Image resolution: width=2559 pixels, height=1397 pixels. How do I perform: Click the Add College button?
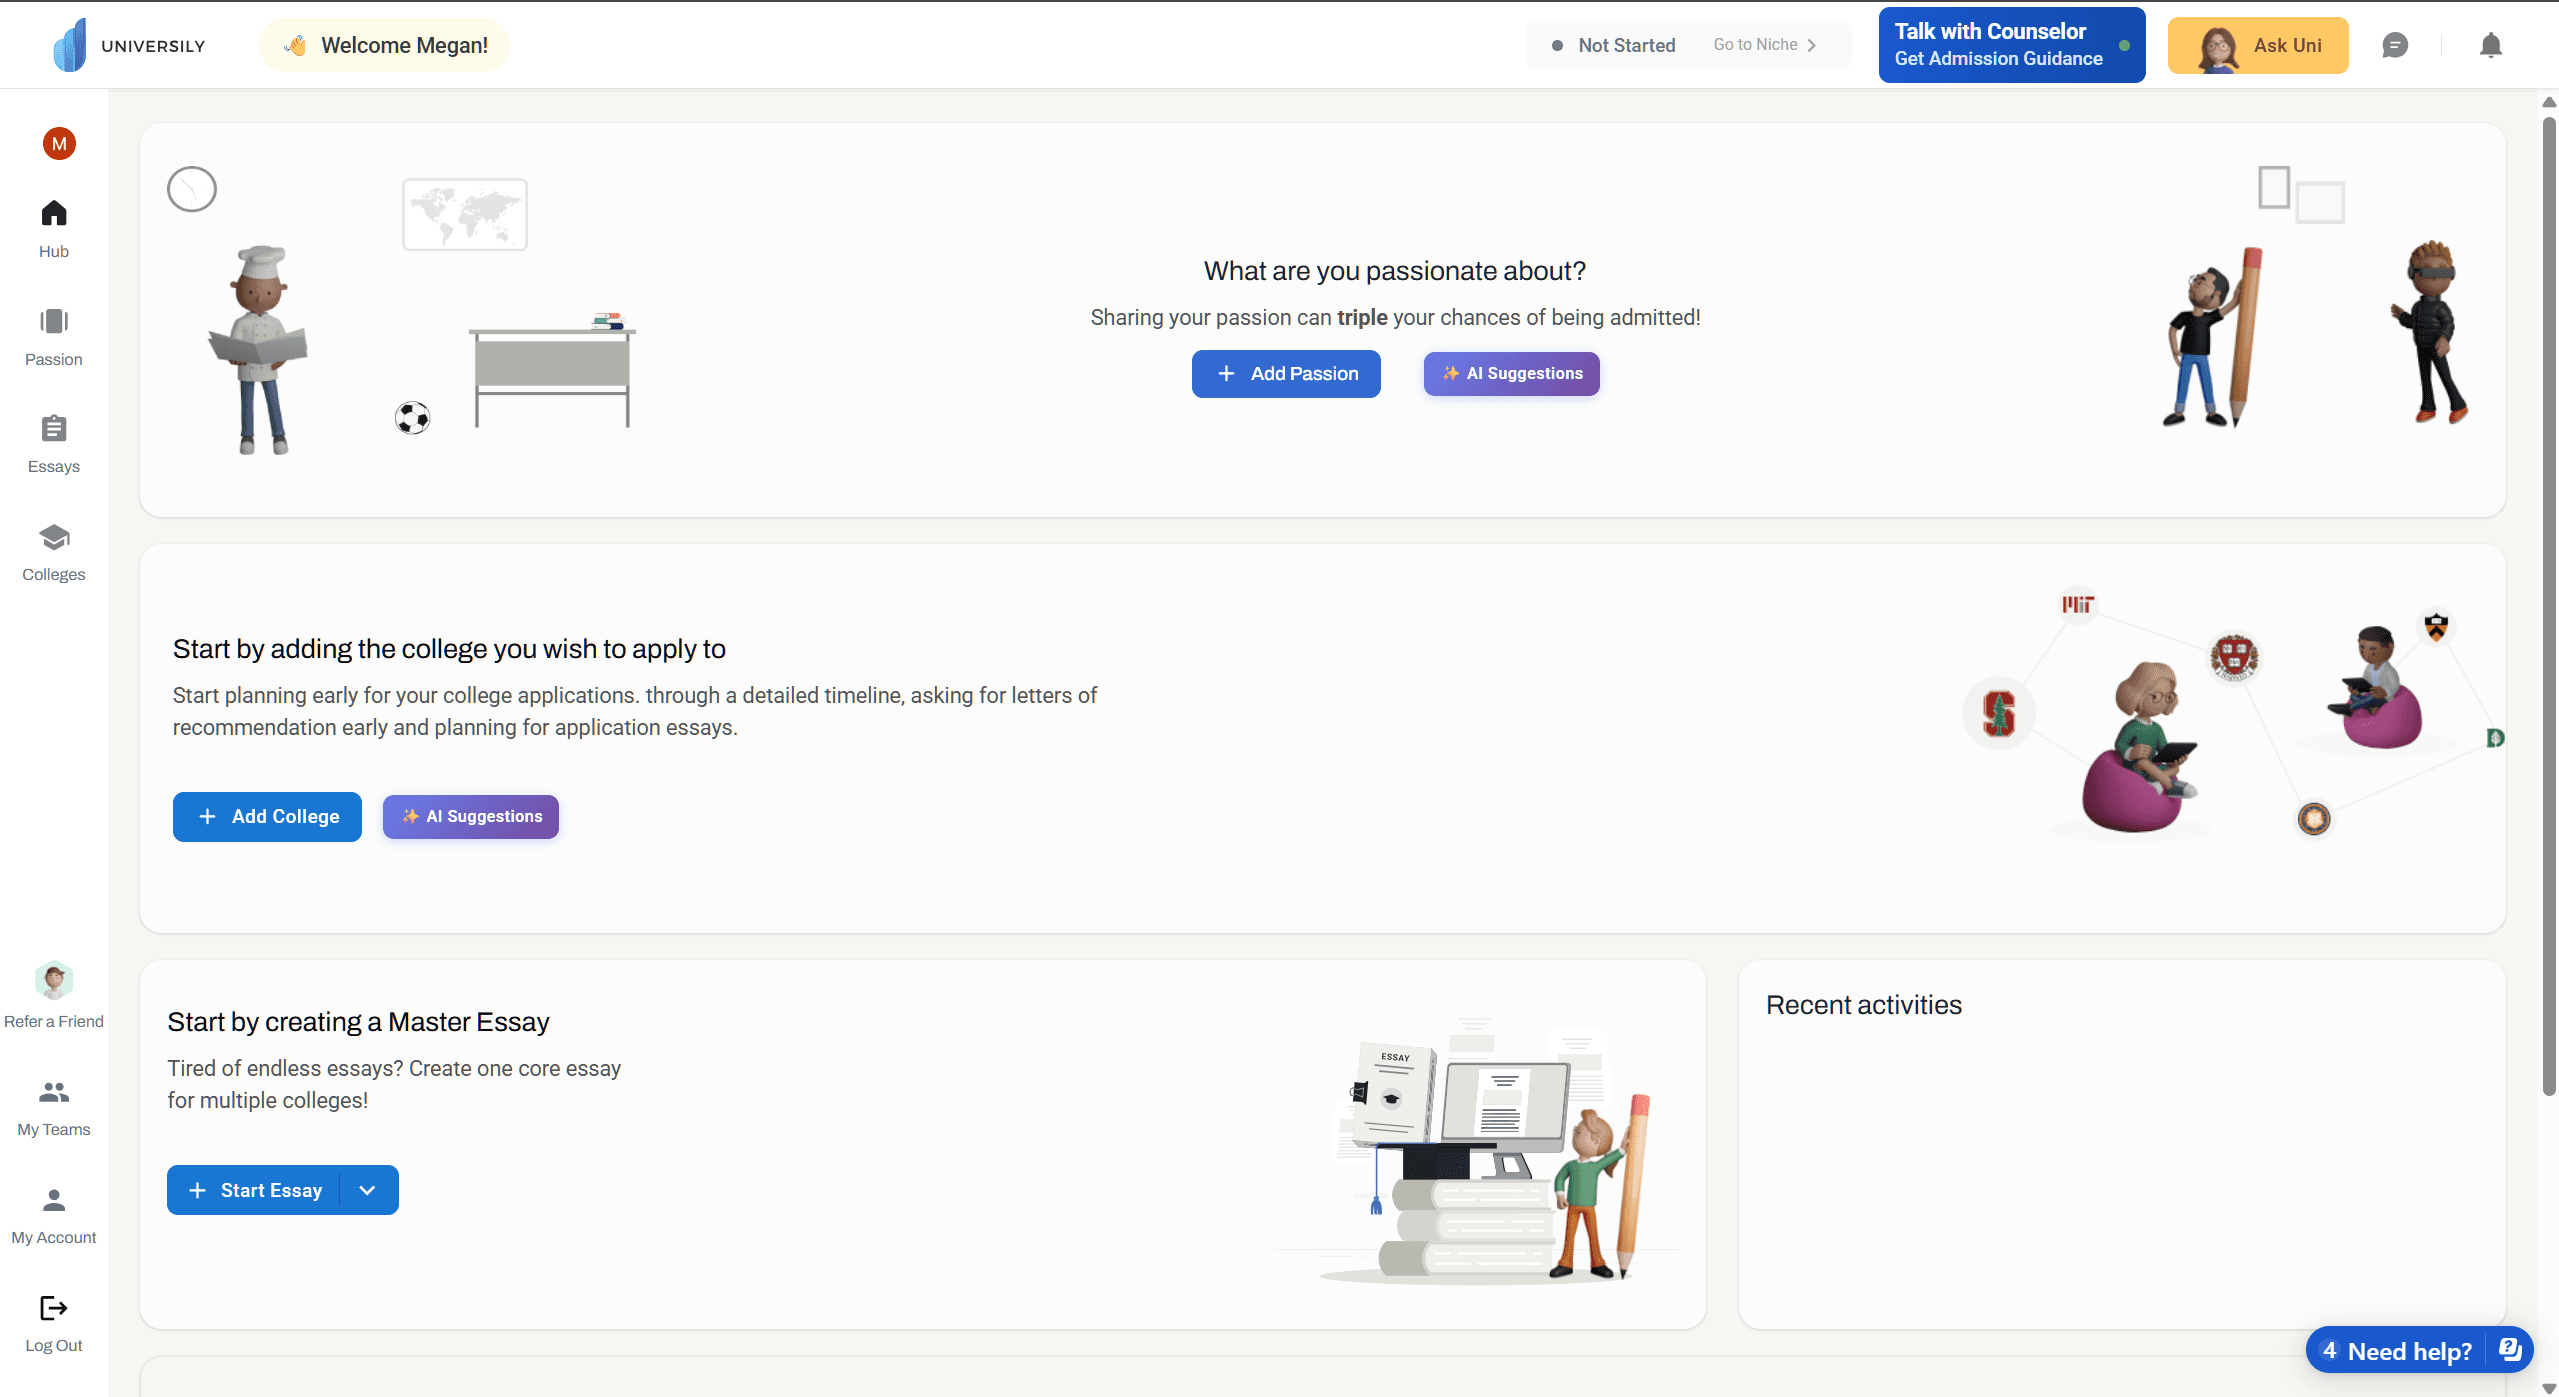[267, 817]
